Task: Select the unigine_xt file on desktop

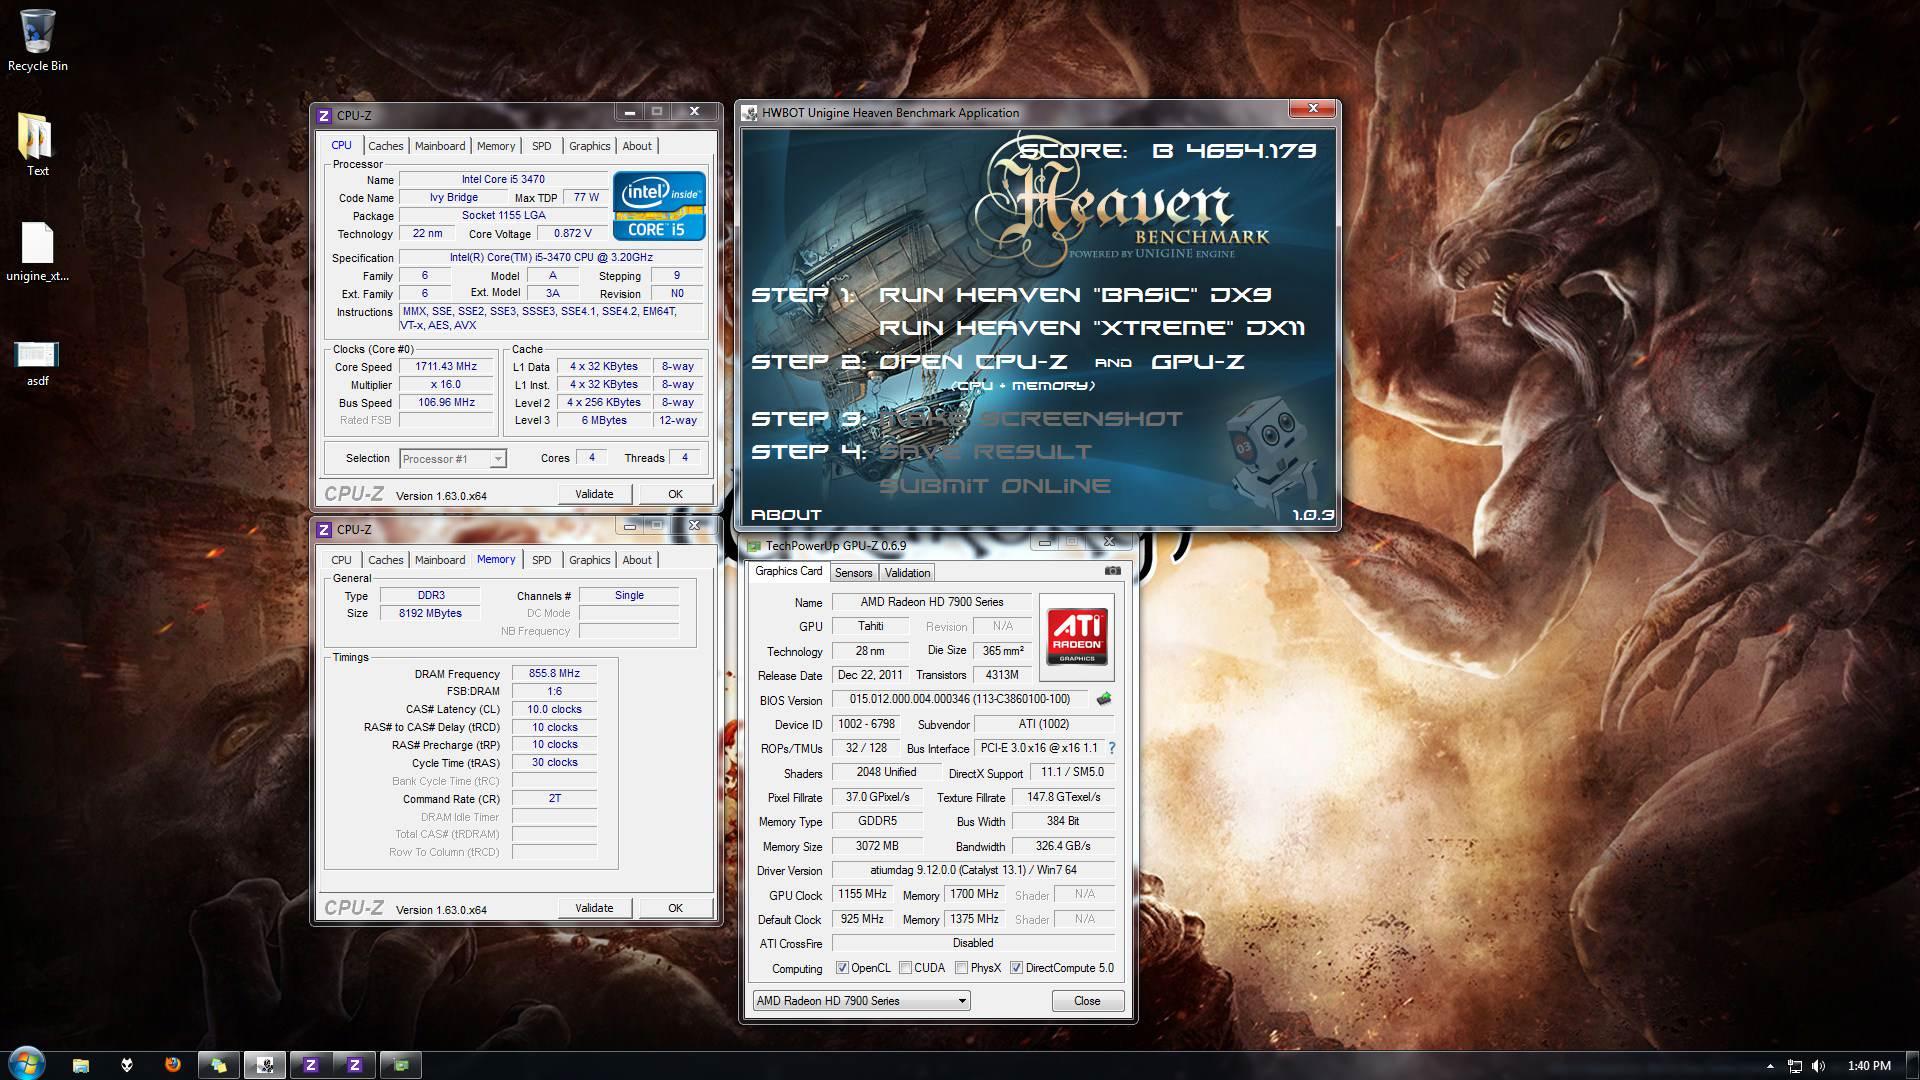Action: (x=37, y=252)
